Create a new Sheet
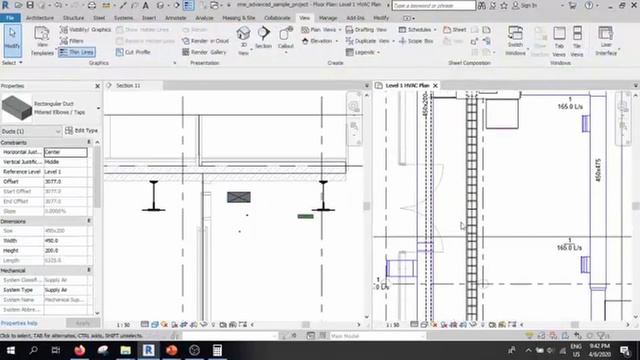The height and width of the screenshot is (360, 640). point(455,30)
